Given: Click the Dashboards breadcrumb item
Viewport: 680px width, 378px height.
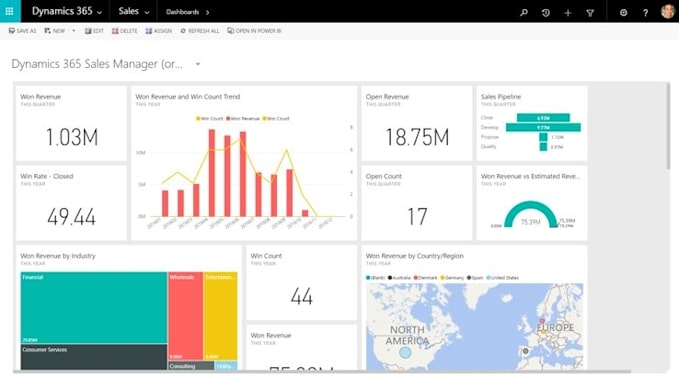Looking at the screenshot, I should (x=183, y=12).
